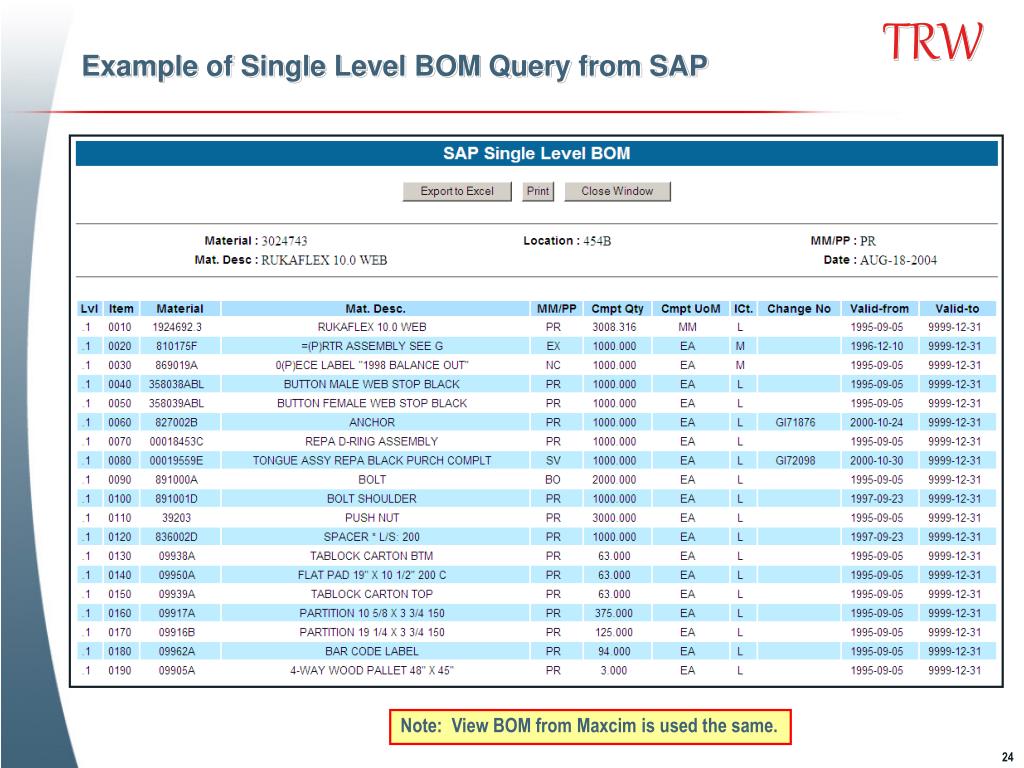The width and height of the screenshot is (1024, 768).
Task: Select the Change No column header
Action: (x=799, y=308)
